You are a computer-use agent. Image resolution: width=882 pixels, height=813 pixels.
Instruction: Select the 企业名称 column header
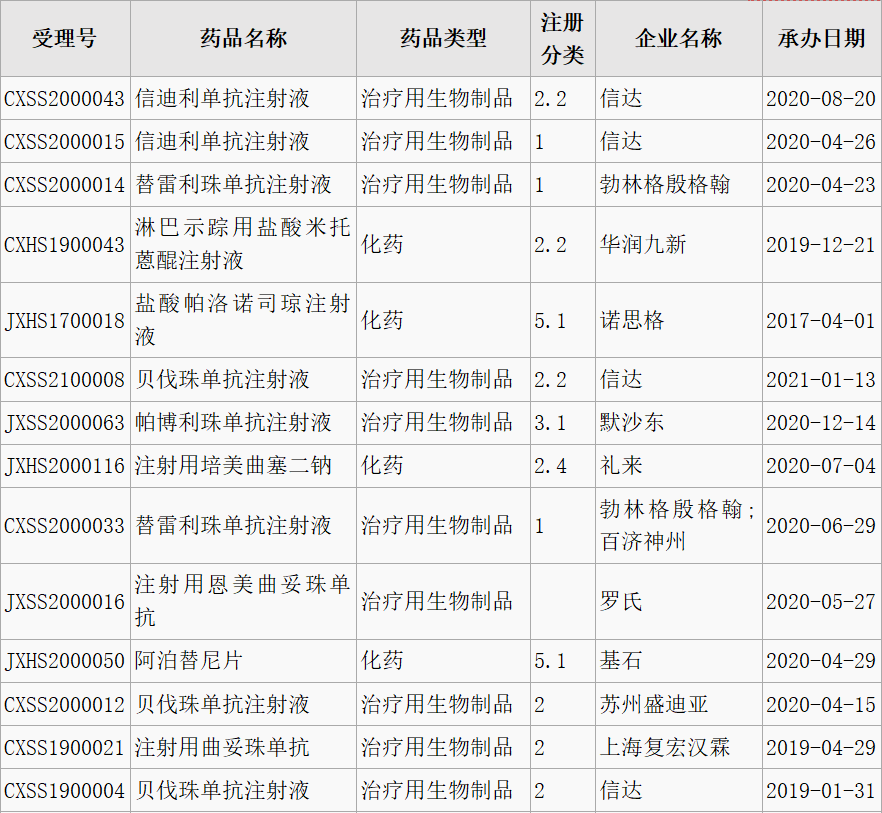click(x=679, y=38)
